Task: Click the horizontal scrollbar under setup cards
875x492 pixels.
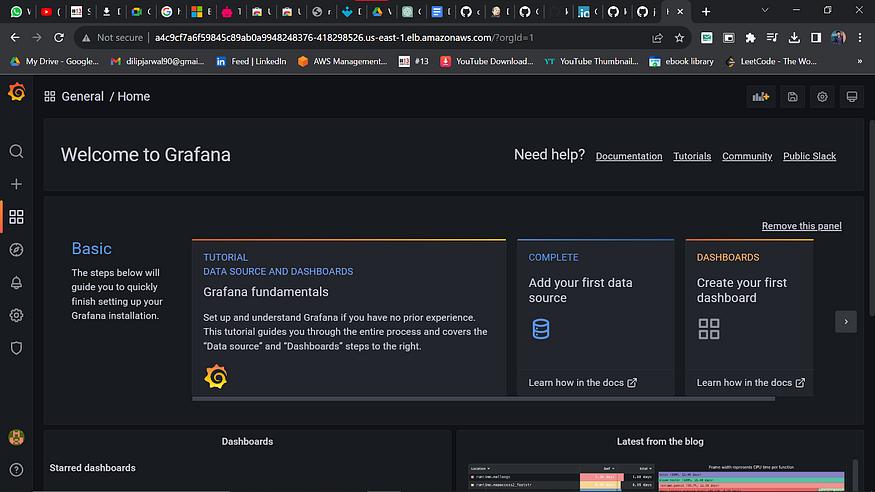Action: pos(483,399)
